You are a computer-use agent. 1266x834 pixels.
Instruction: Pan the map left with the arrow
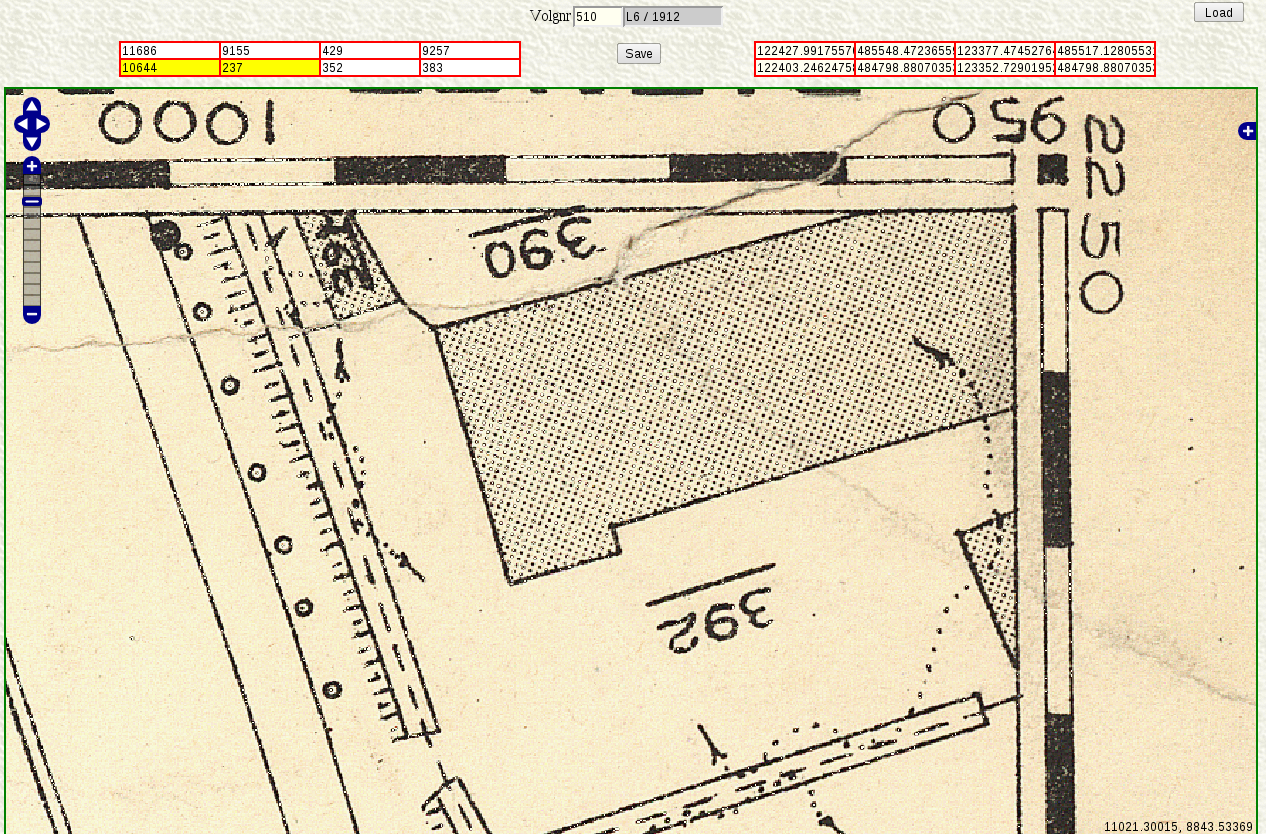click(22, 124)
